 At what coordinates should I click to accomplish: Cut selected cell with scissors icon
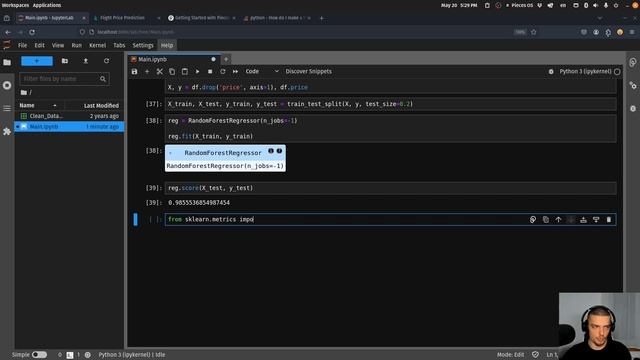pos(160,71)
